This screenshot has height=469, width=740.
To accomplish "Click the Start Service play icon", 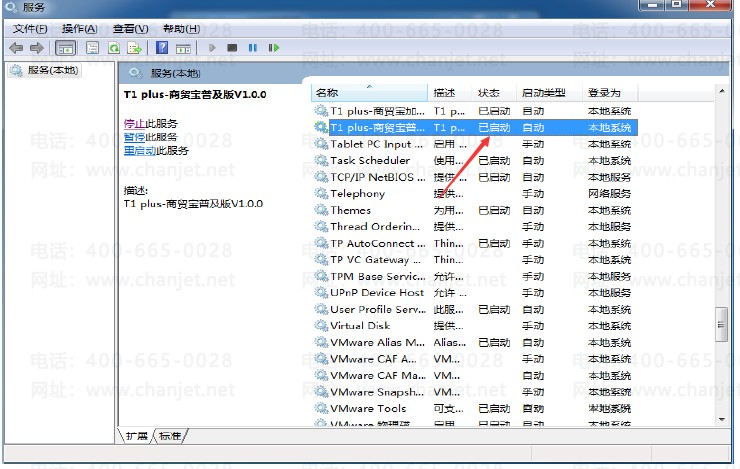I will point(212,48).
